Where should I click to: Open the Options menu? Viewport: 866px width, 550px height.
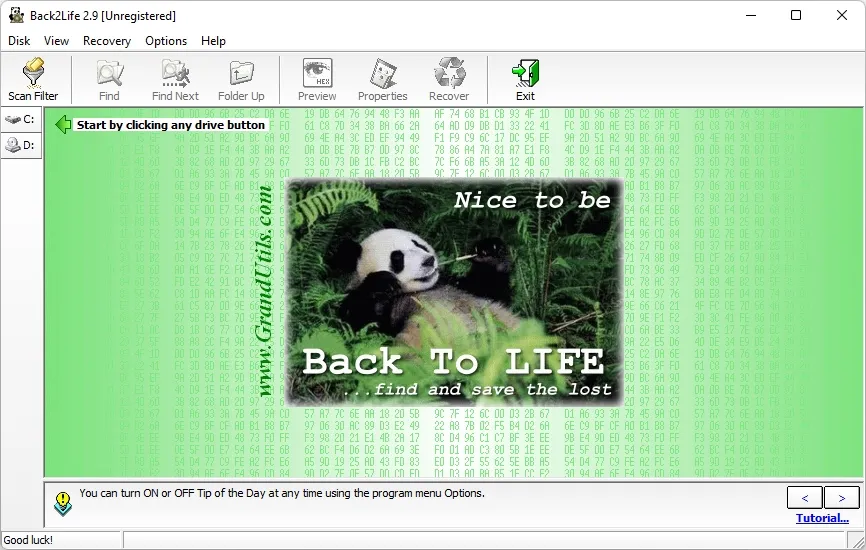166,41
